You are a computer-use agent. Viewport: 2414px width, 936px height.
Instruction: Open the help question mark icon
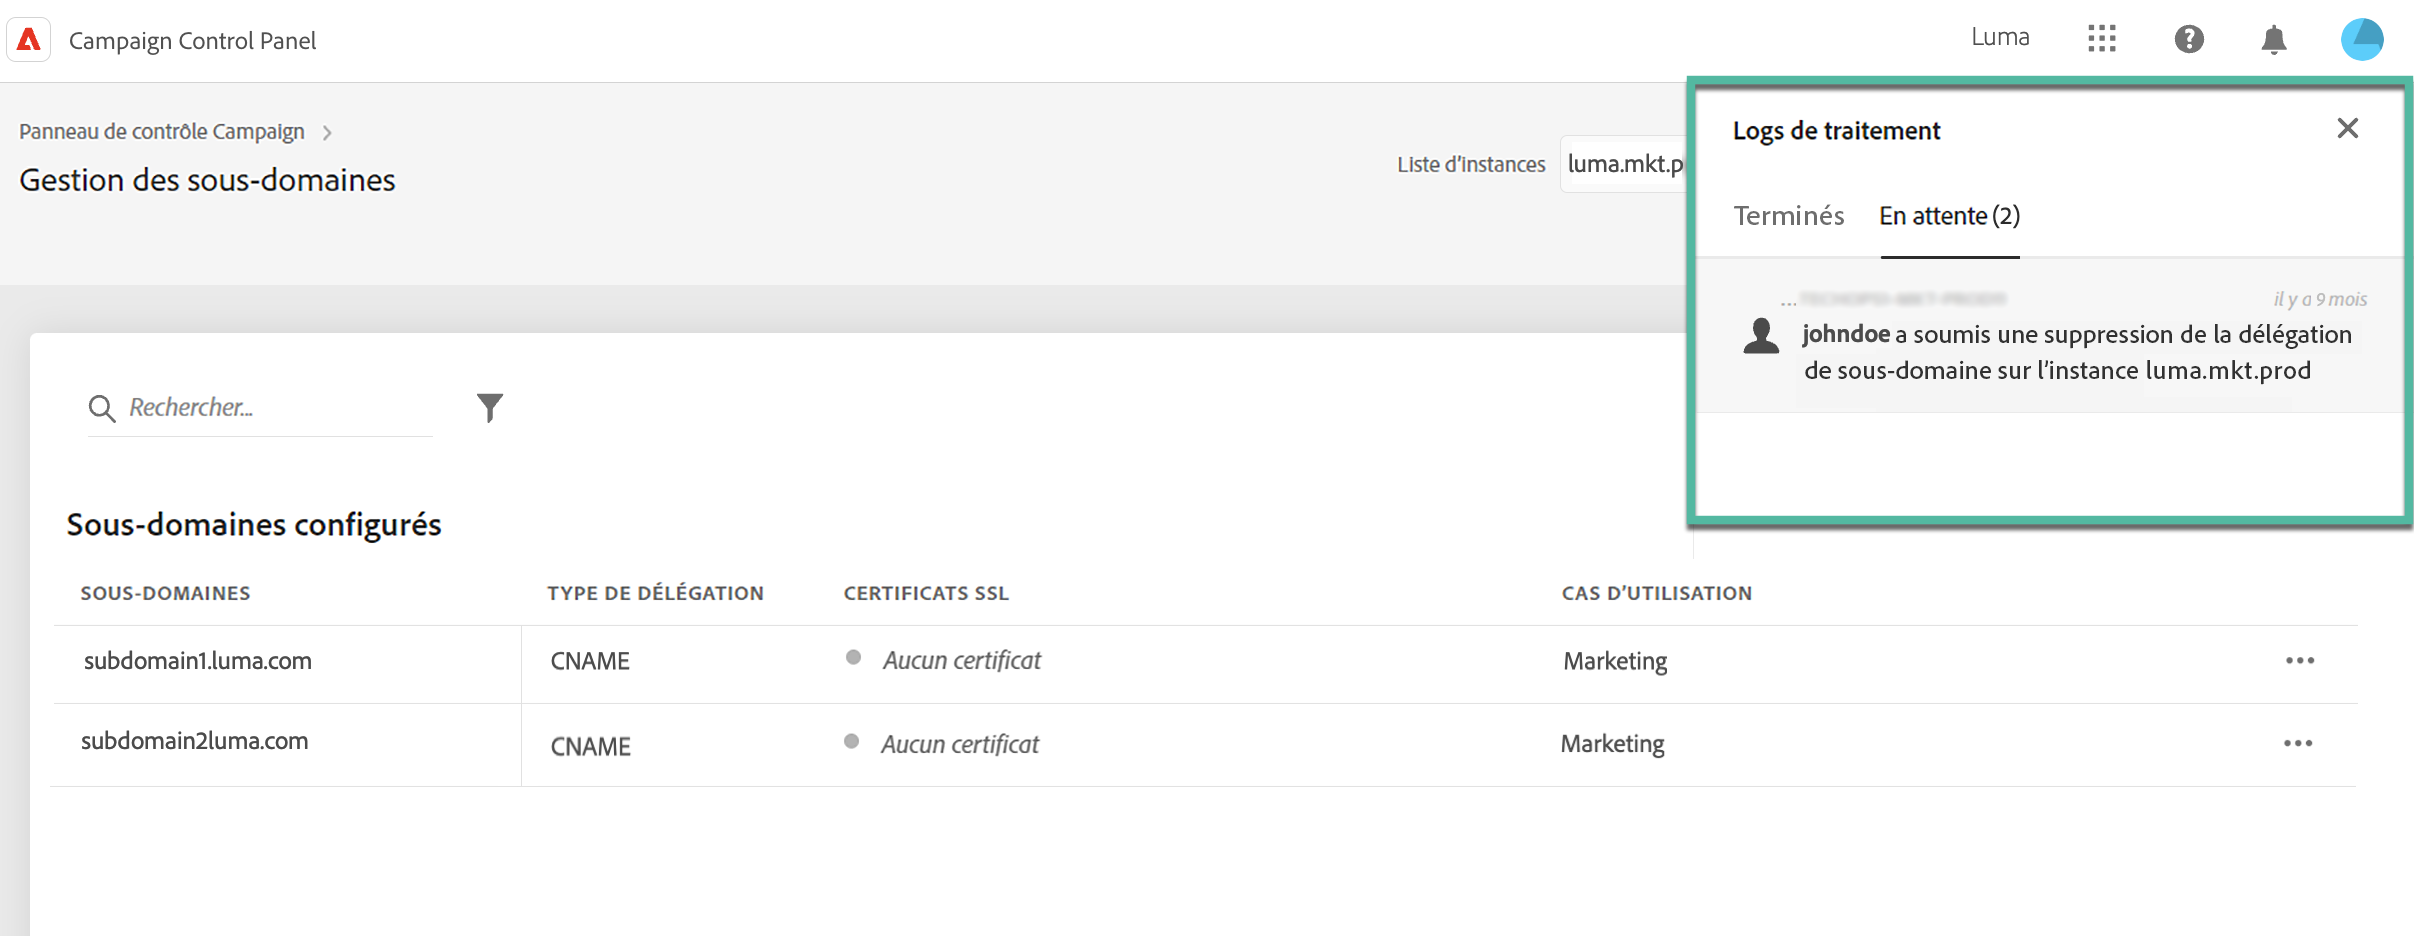coord(2188,39)
